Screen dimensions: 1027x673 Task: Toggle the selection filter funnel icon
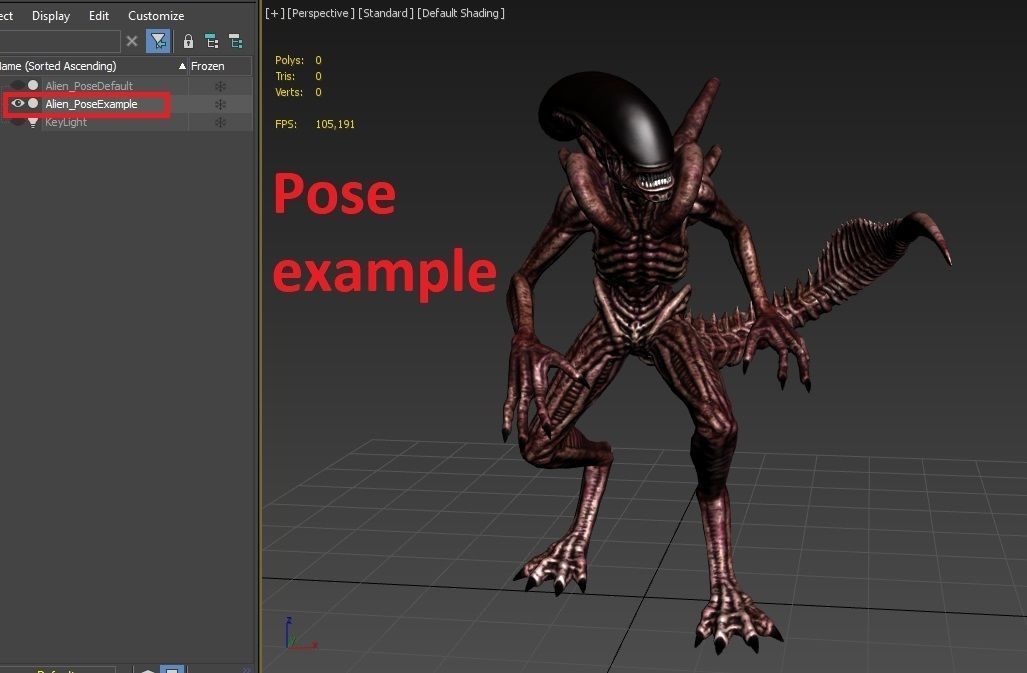(x=158, y=41)
